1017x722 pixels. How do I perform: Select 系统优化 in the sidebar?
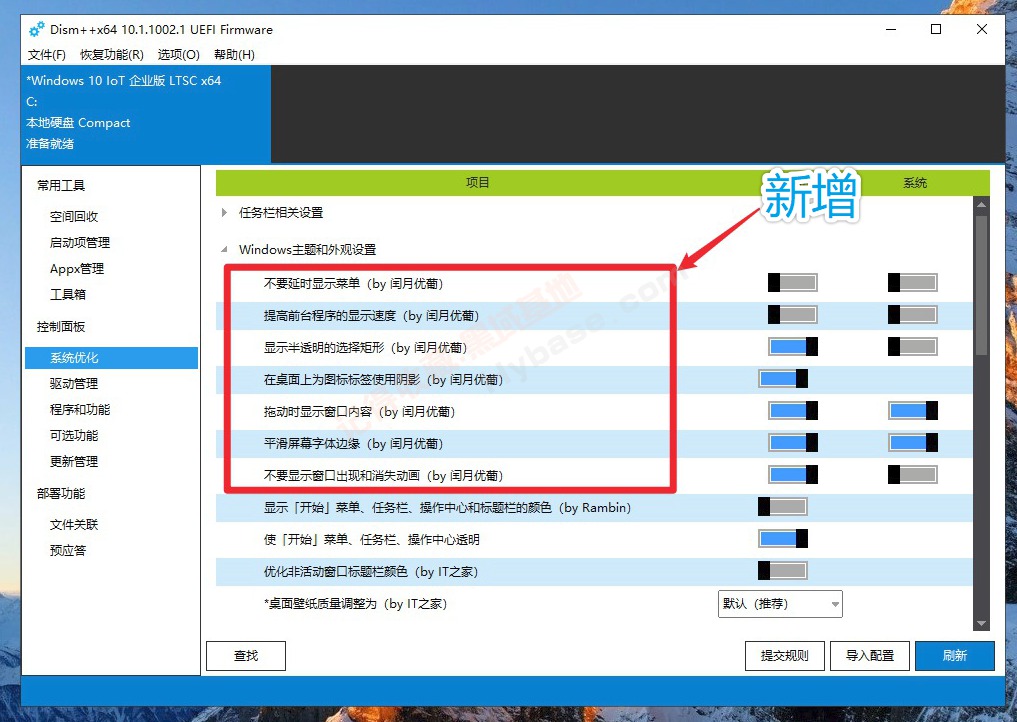(112, 357)
